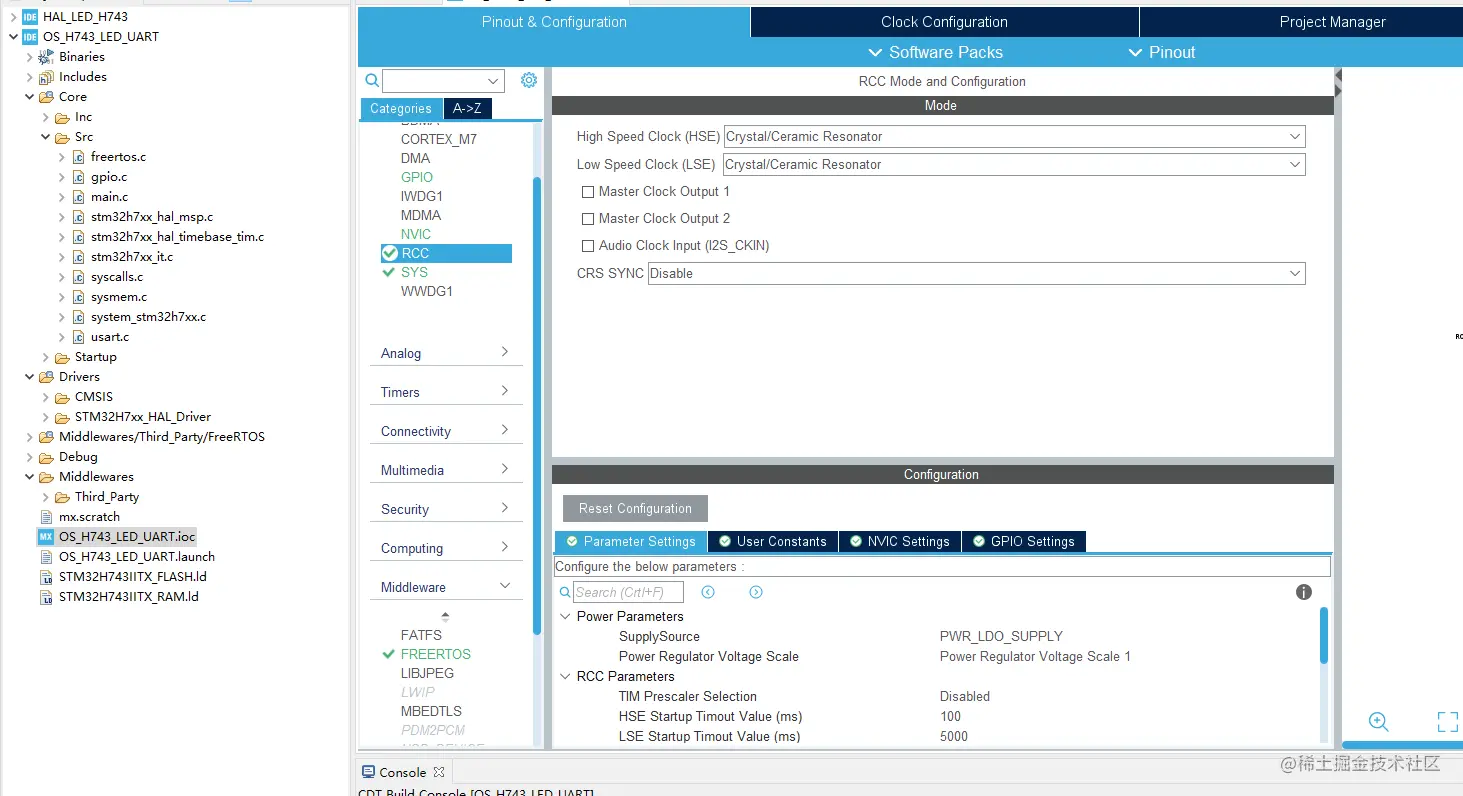Screen dimensions: 1463x796
Task: Click the parameter search magnifier icon
Action: click(565, 592)
